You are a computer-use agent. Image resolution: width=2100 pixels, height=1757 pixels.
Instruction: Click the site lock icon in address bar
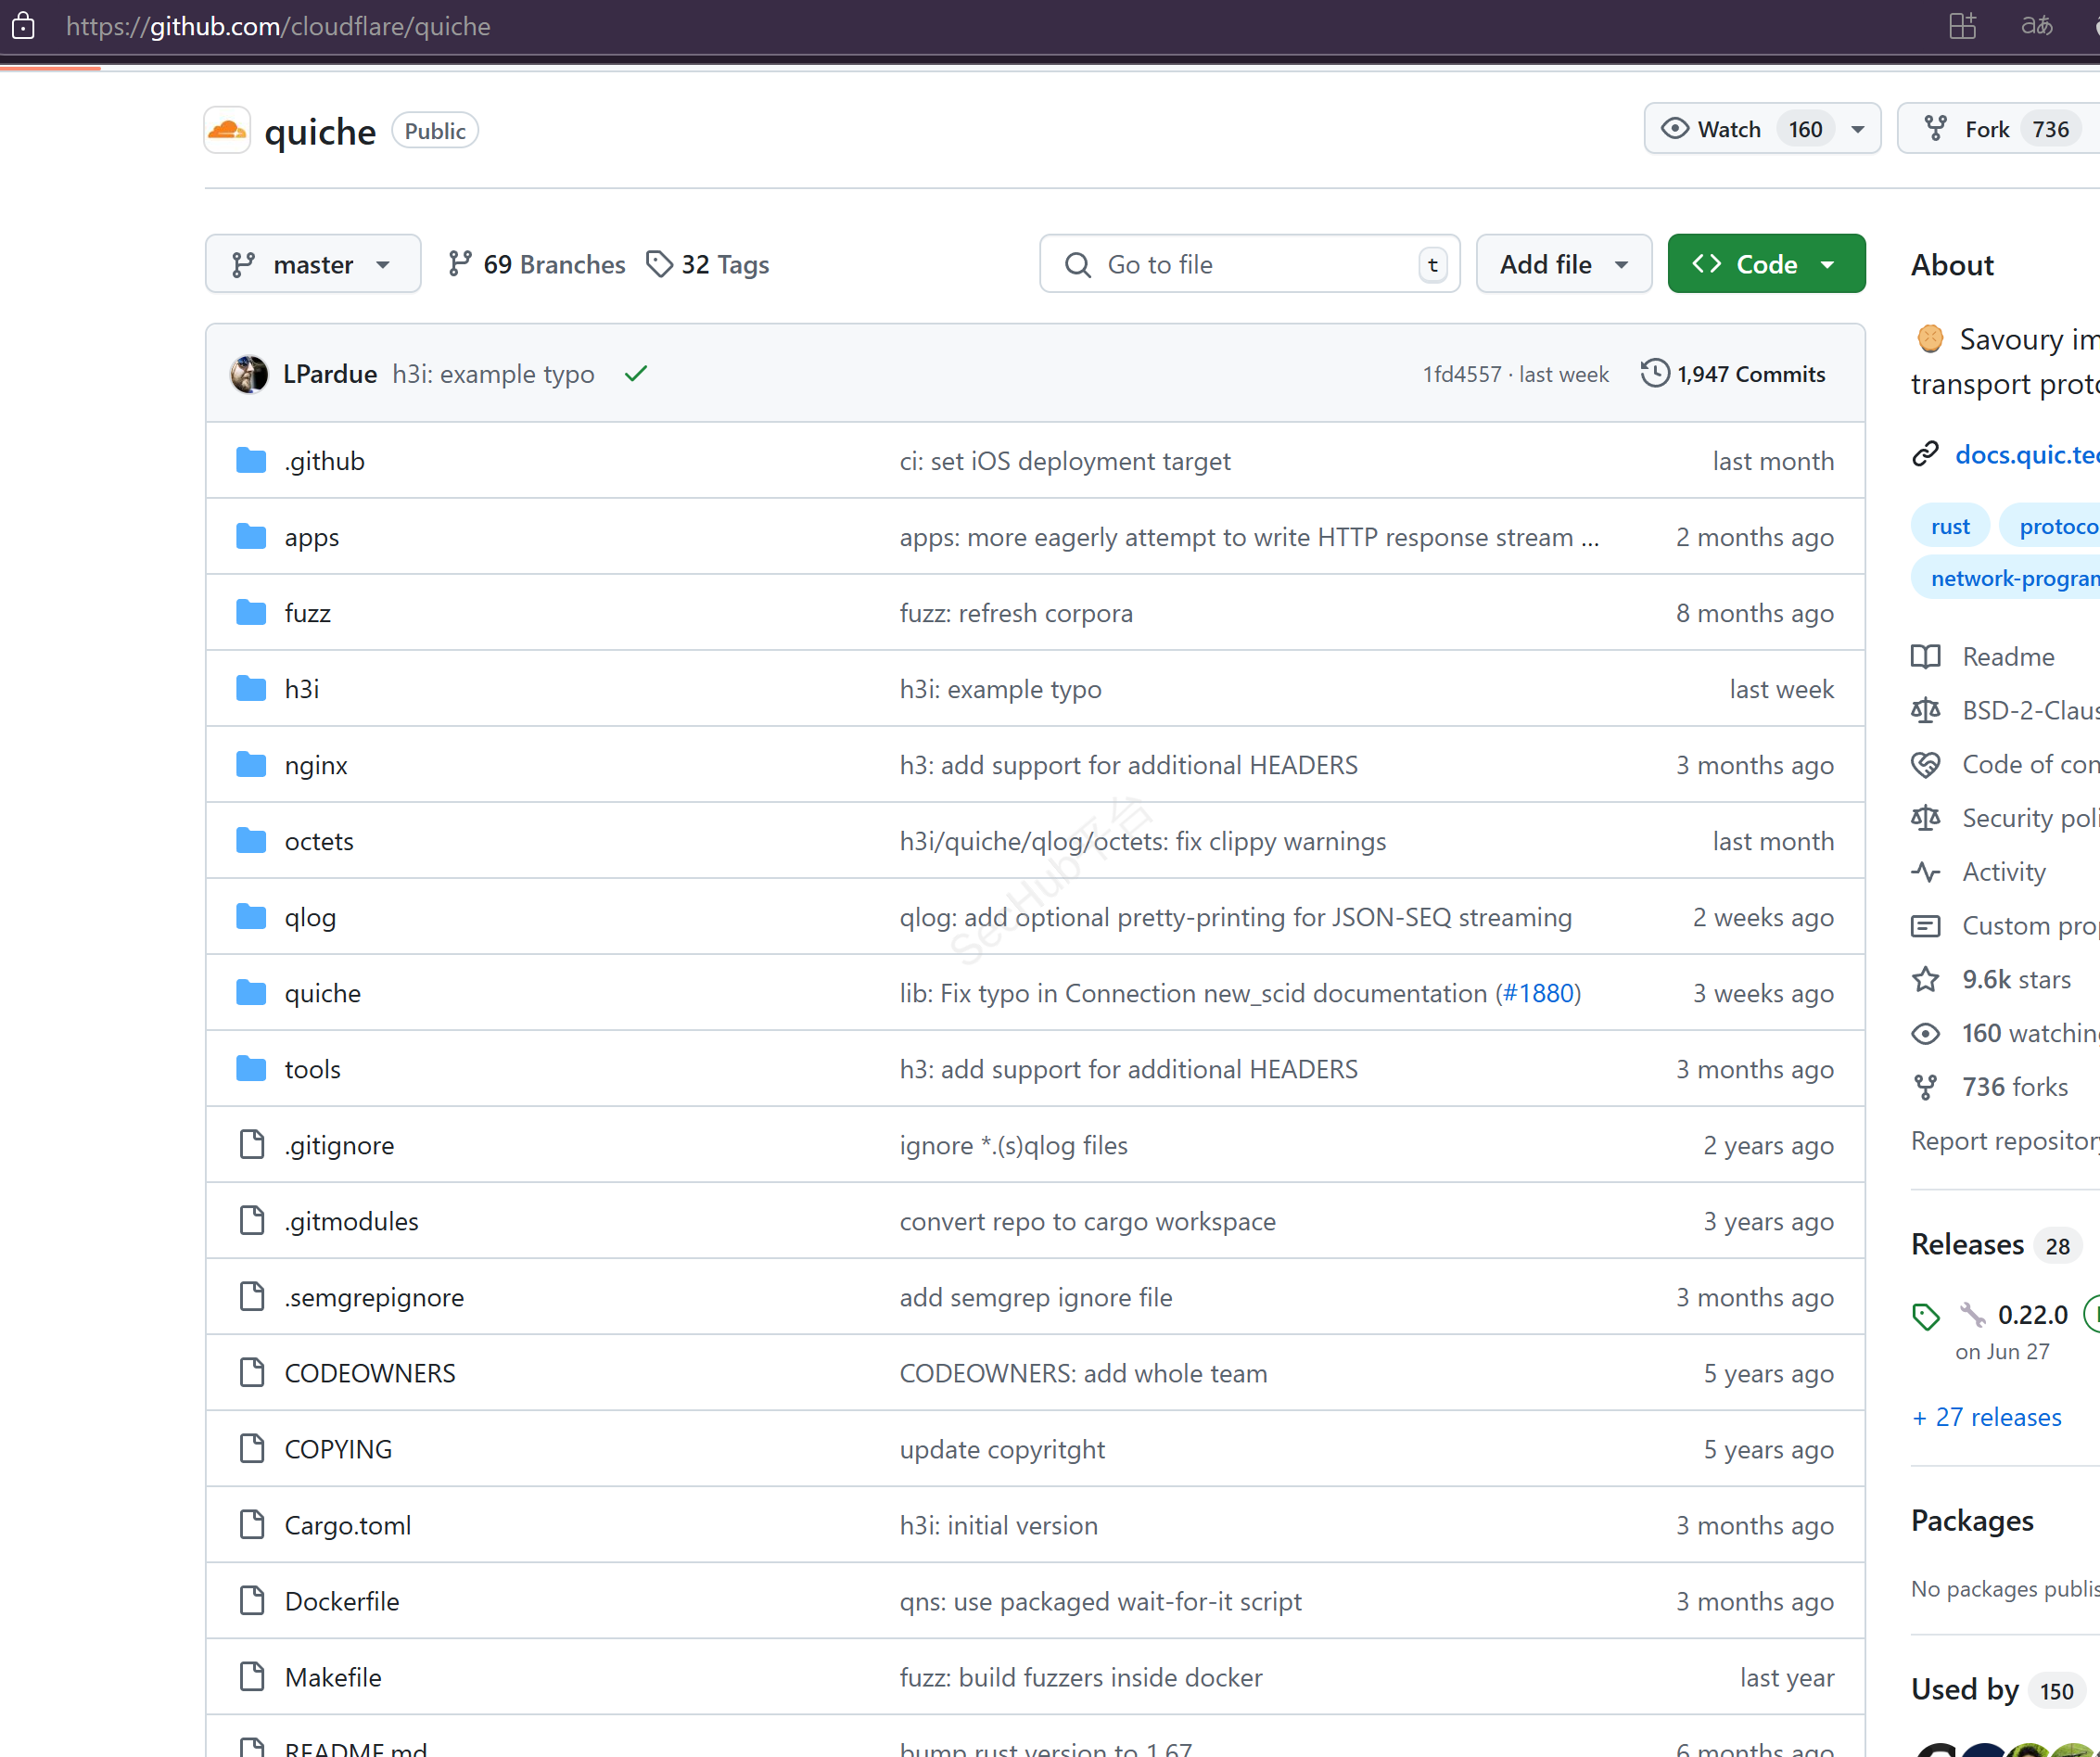24,26
